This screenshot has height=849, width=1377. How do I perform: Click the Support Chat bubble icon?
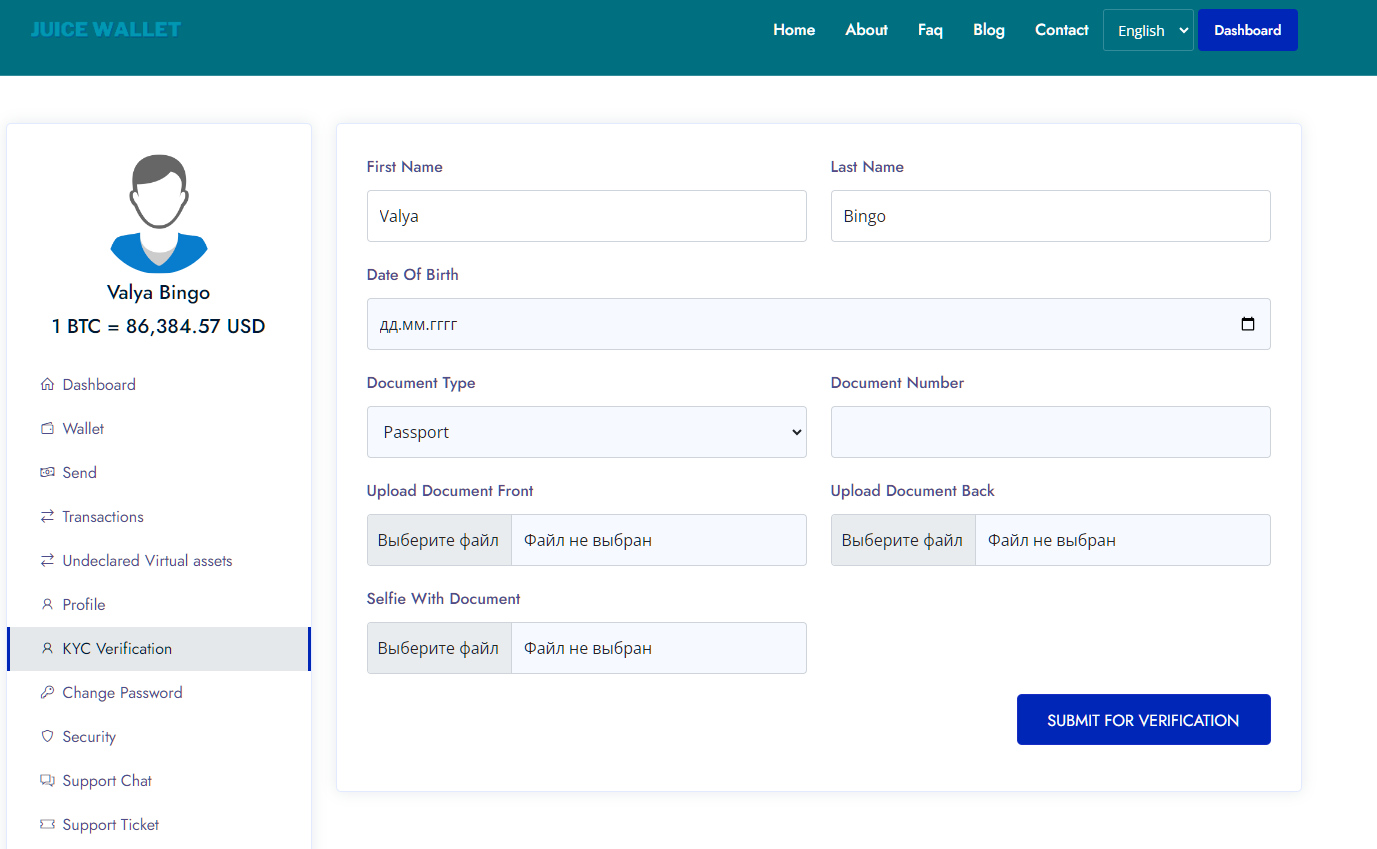pyautogui.click(x=47, y=781)
